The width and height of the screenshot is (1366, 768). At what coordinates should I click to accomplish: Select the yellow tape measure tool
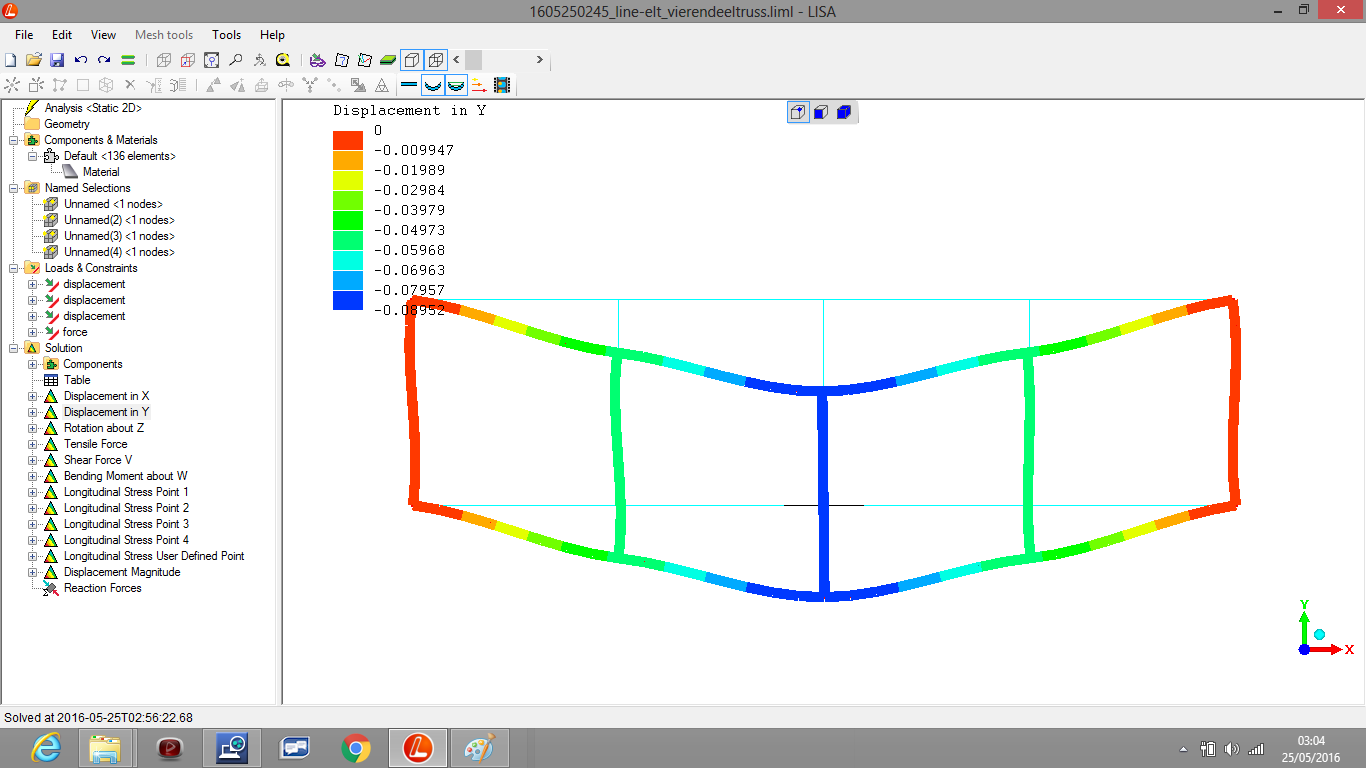tap(283, 60)
